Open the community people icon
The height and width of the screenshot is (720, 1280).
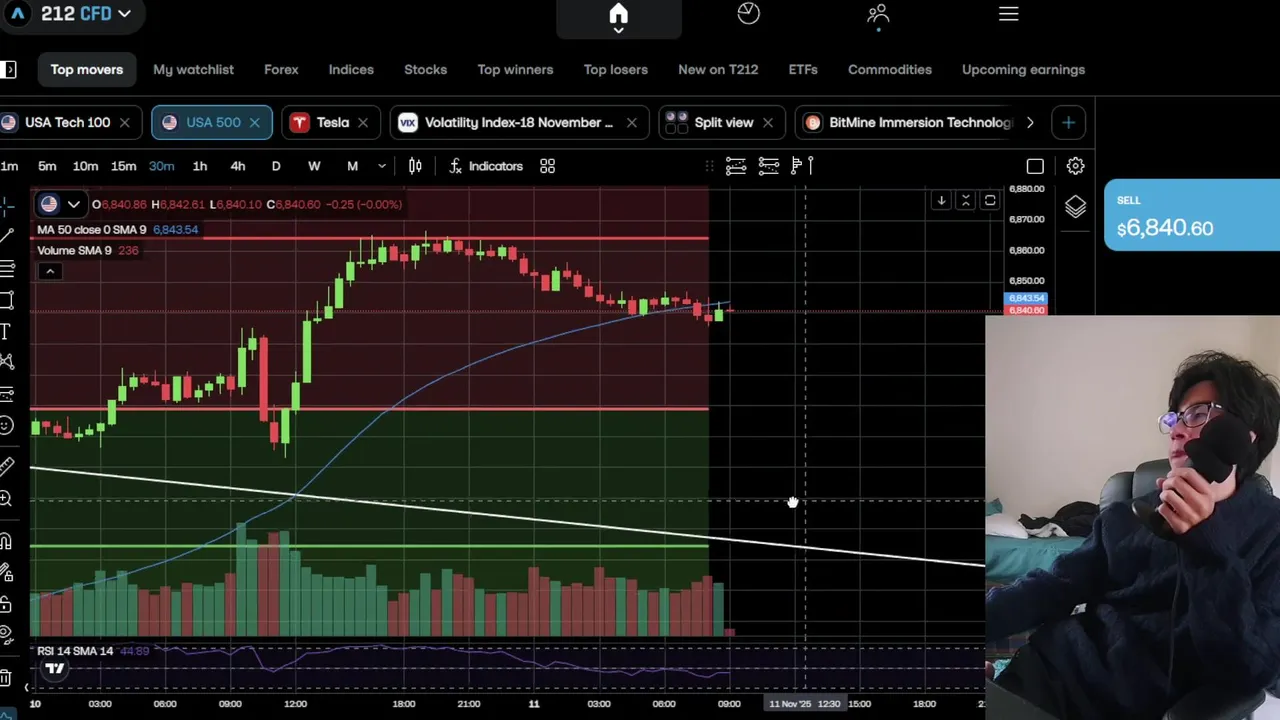coord(878,13)
